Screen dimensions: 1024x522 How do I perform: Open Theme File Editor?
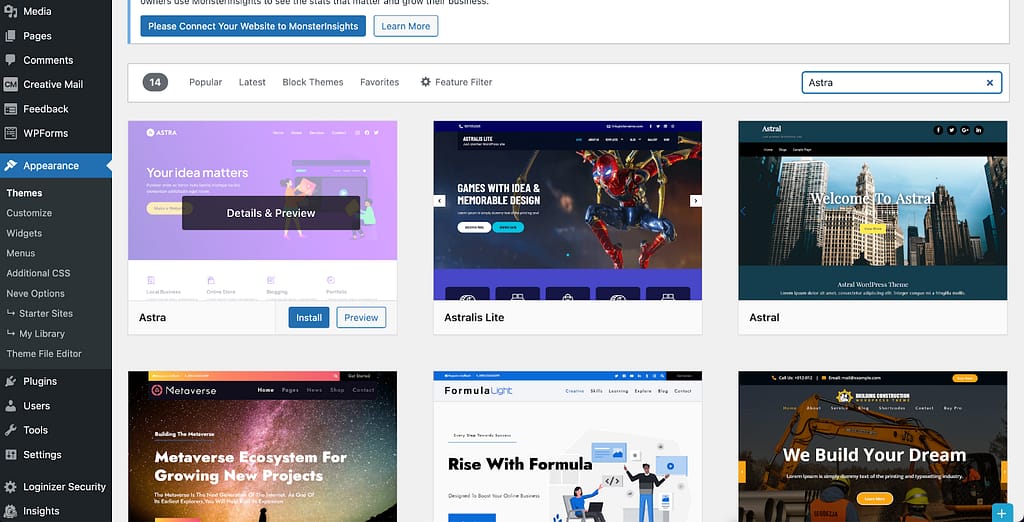pyautogui.click(x=44, y=354)
